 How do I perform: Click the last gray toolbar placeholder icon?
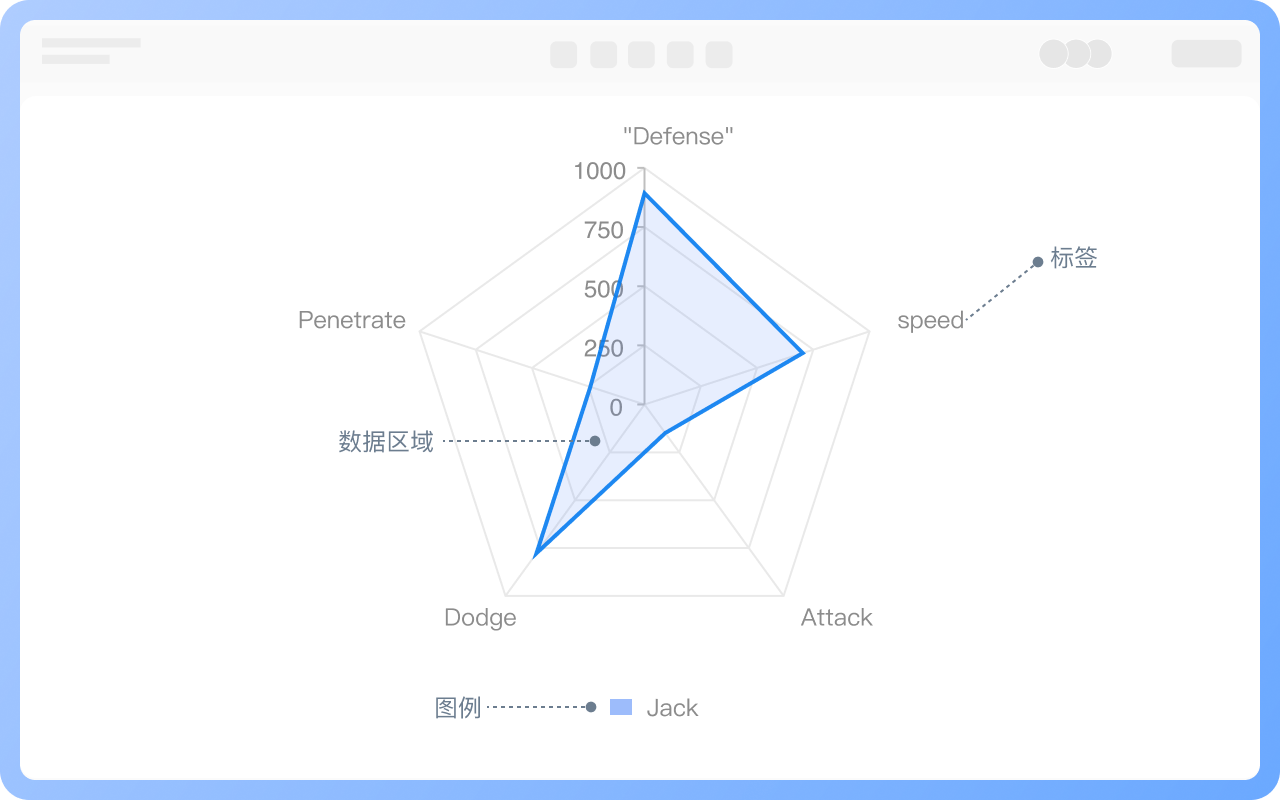pyautogui.click(x=719, y=54)
